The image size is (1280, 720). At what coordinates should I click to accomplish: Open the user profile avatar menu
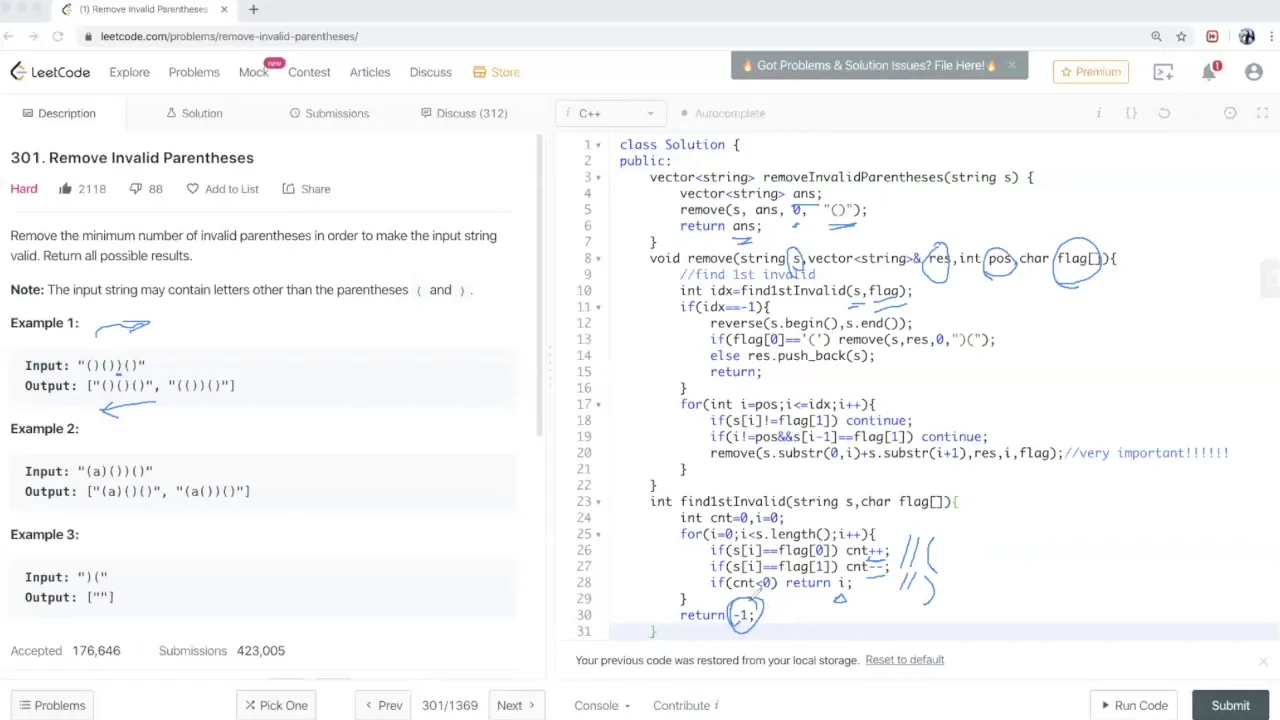1254,72
